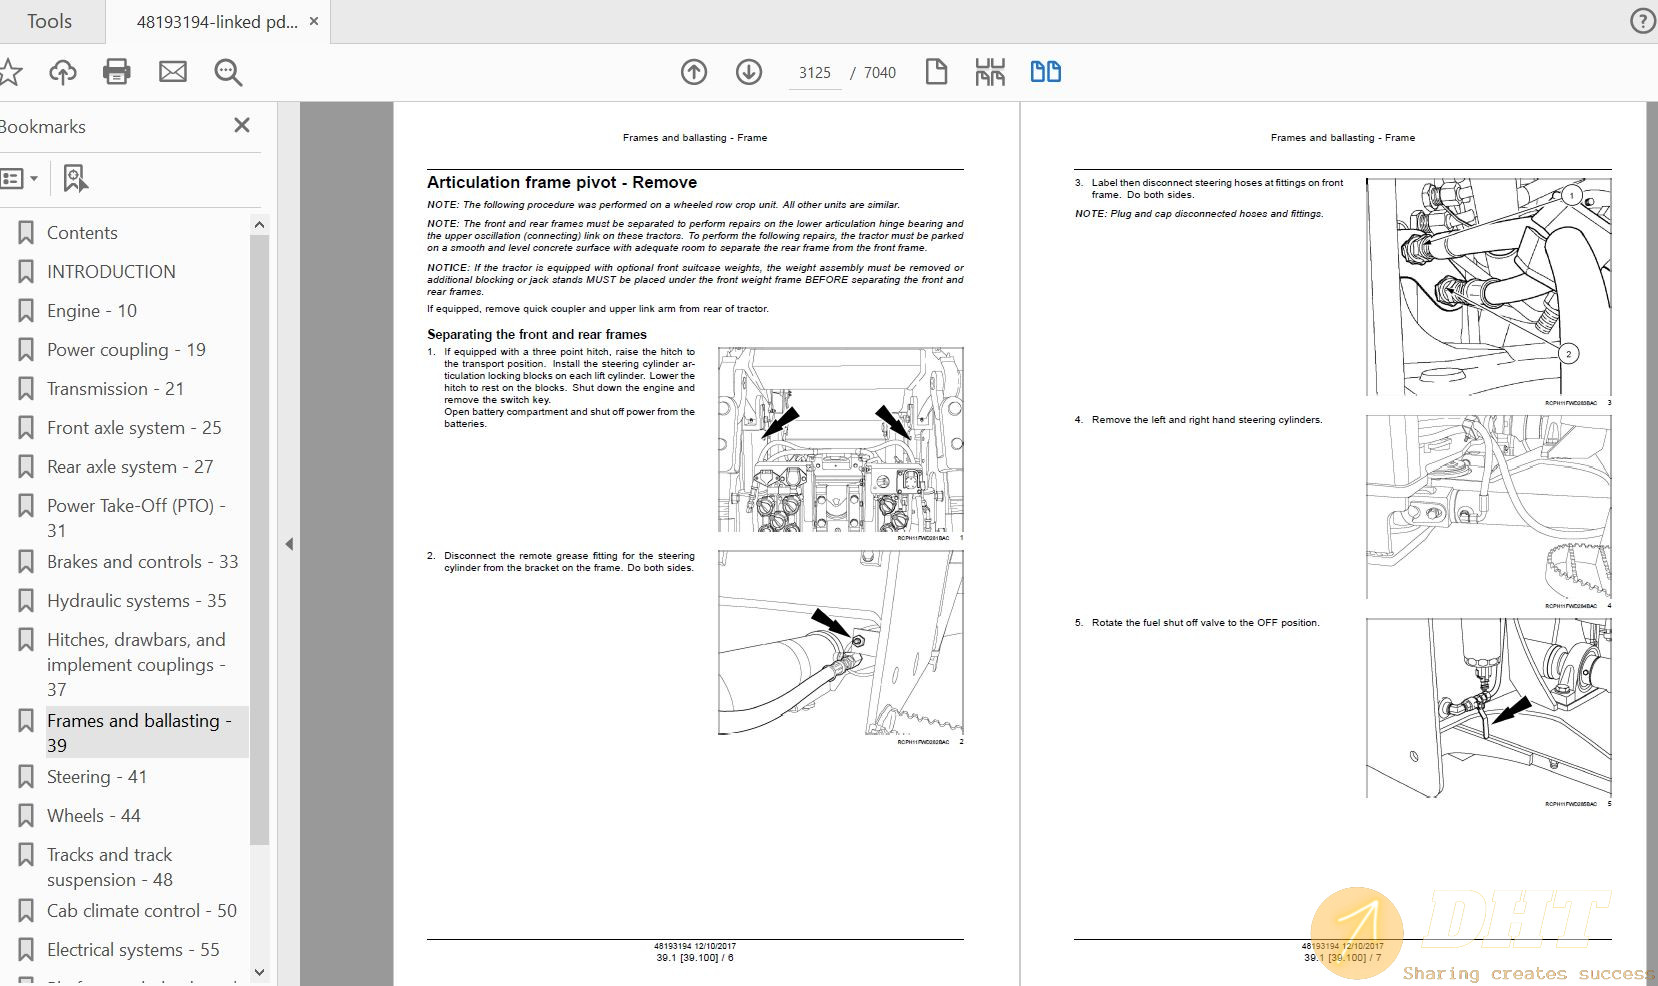Click bookmark icon beside Contents
Image resolution: width=1658 pixels, height=986 pixels.
pos(26,233)
